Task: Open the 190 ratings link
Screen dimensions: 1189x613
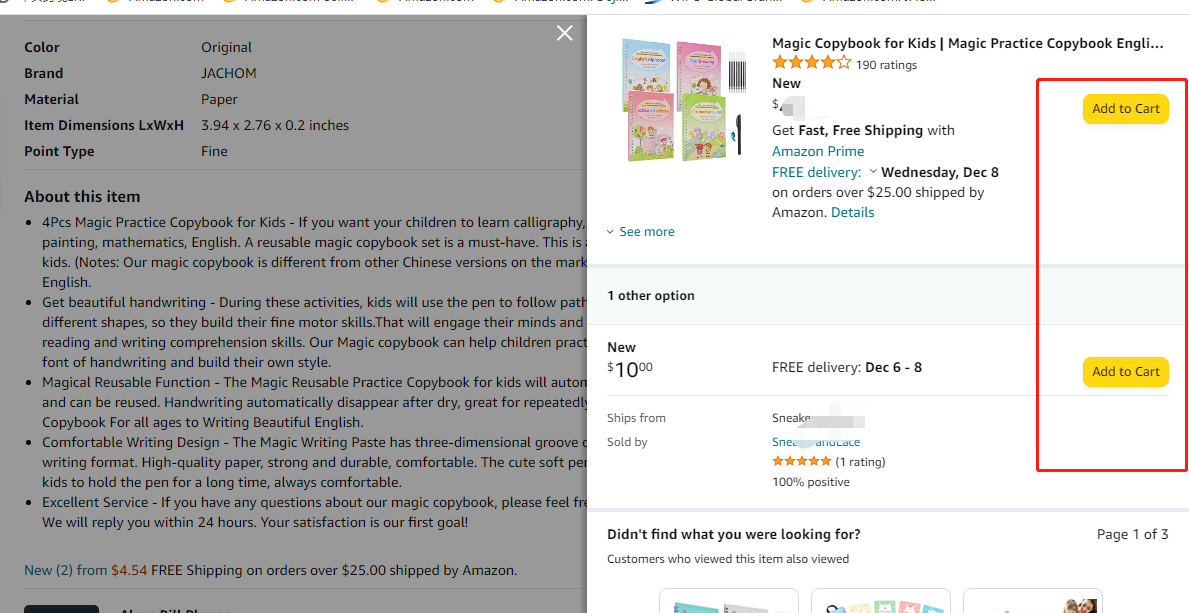Action: point(886,65)
